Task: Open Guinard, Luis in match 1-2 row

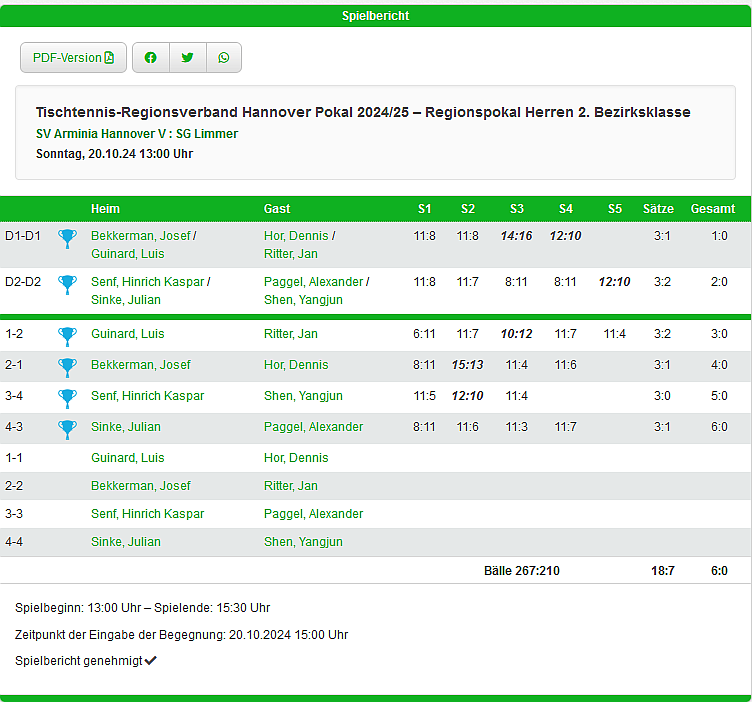Action: point(128,334)
